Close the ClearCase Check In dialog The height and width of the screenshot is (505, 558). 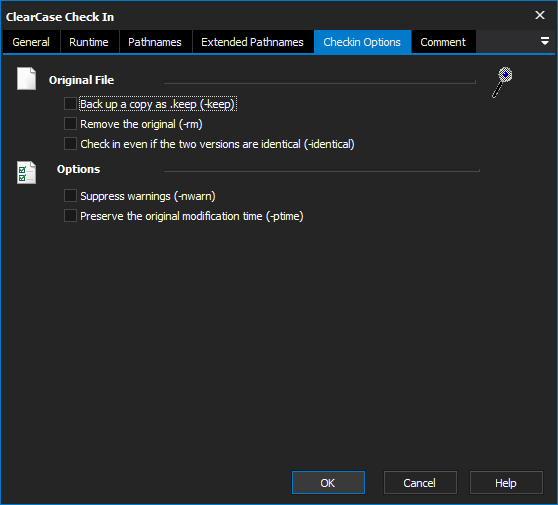pos(540,15)
